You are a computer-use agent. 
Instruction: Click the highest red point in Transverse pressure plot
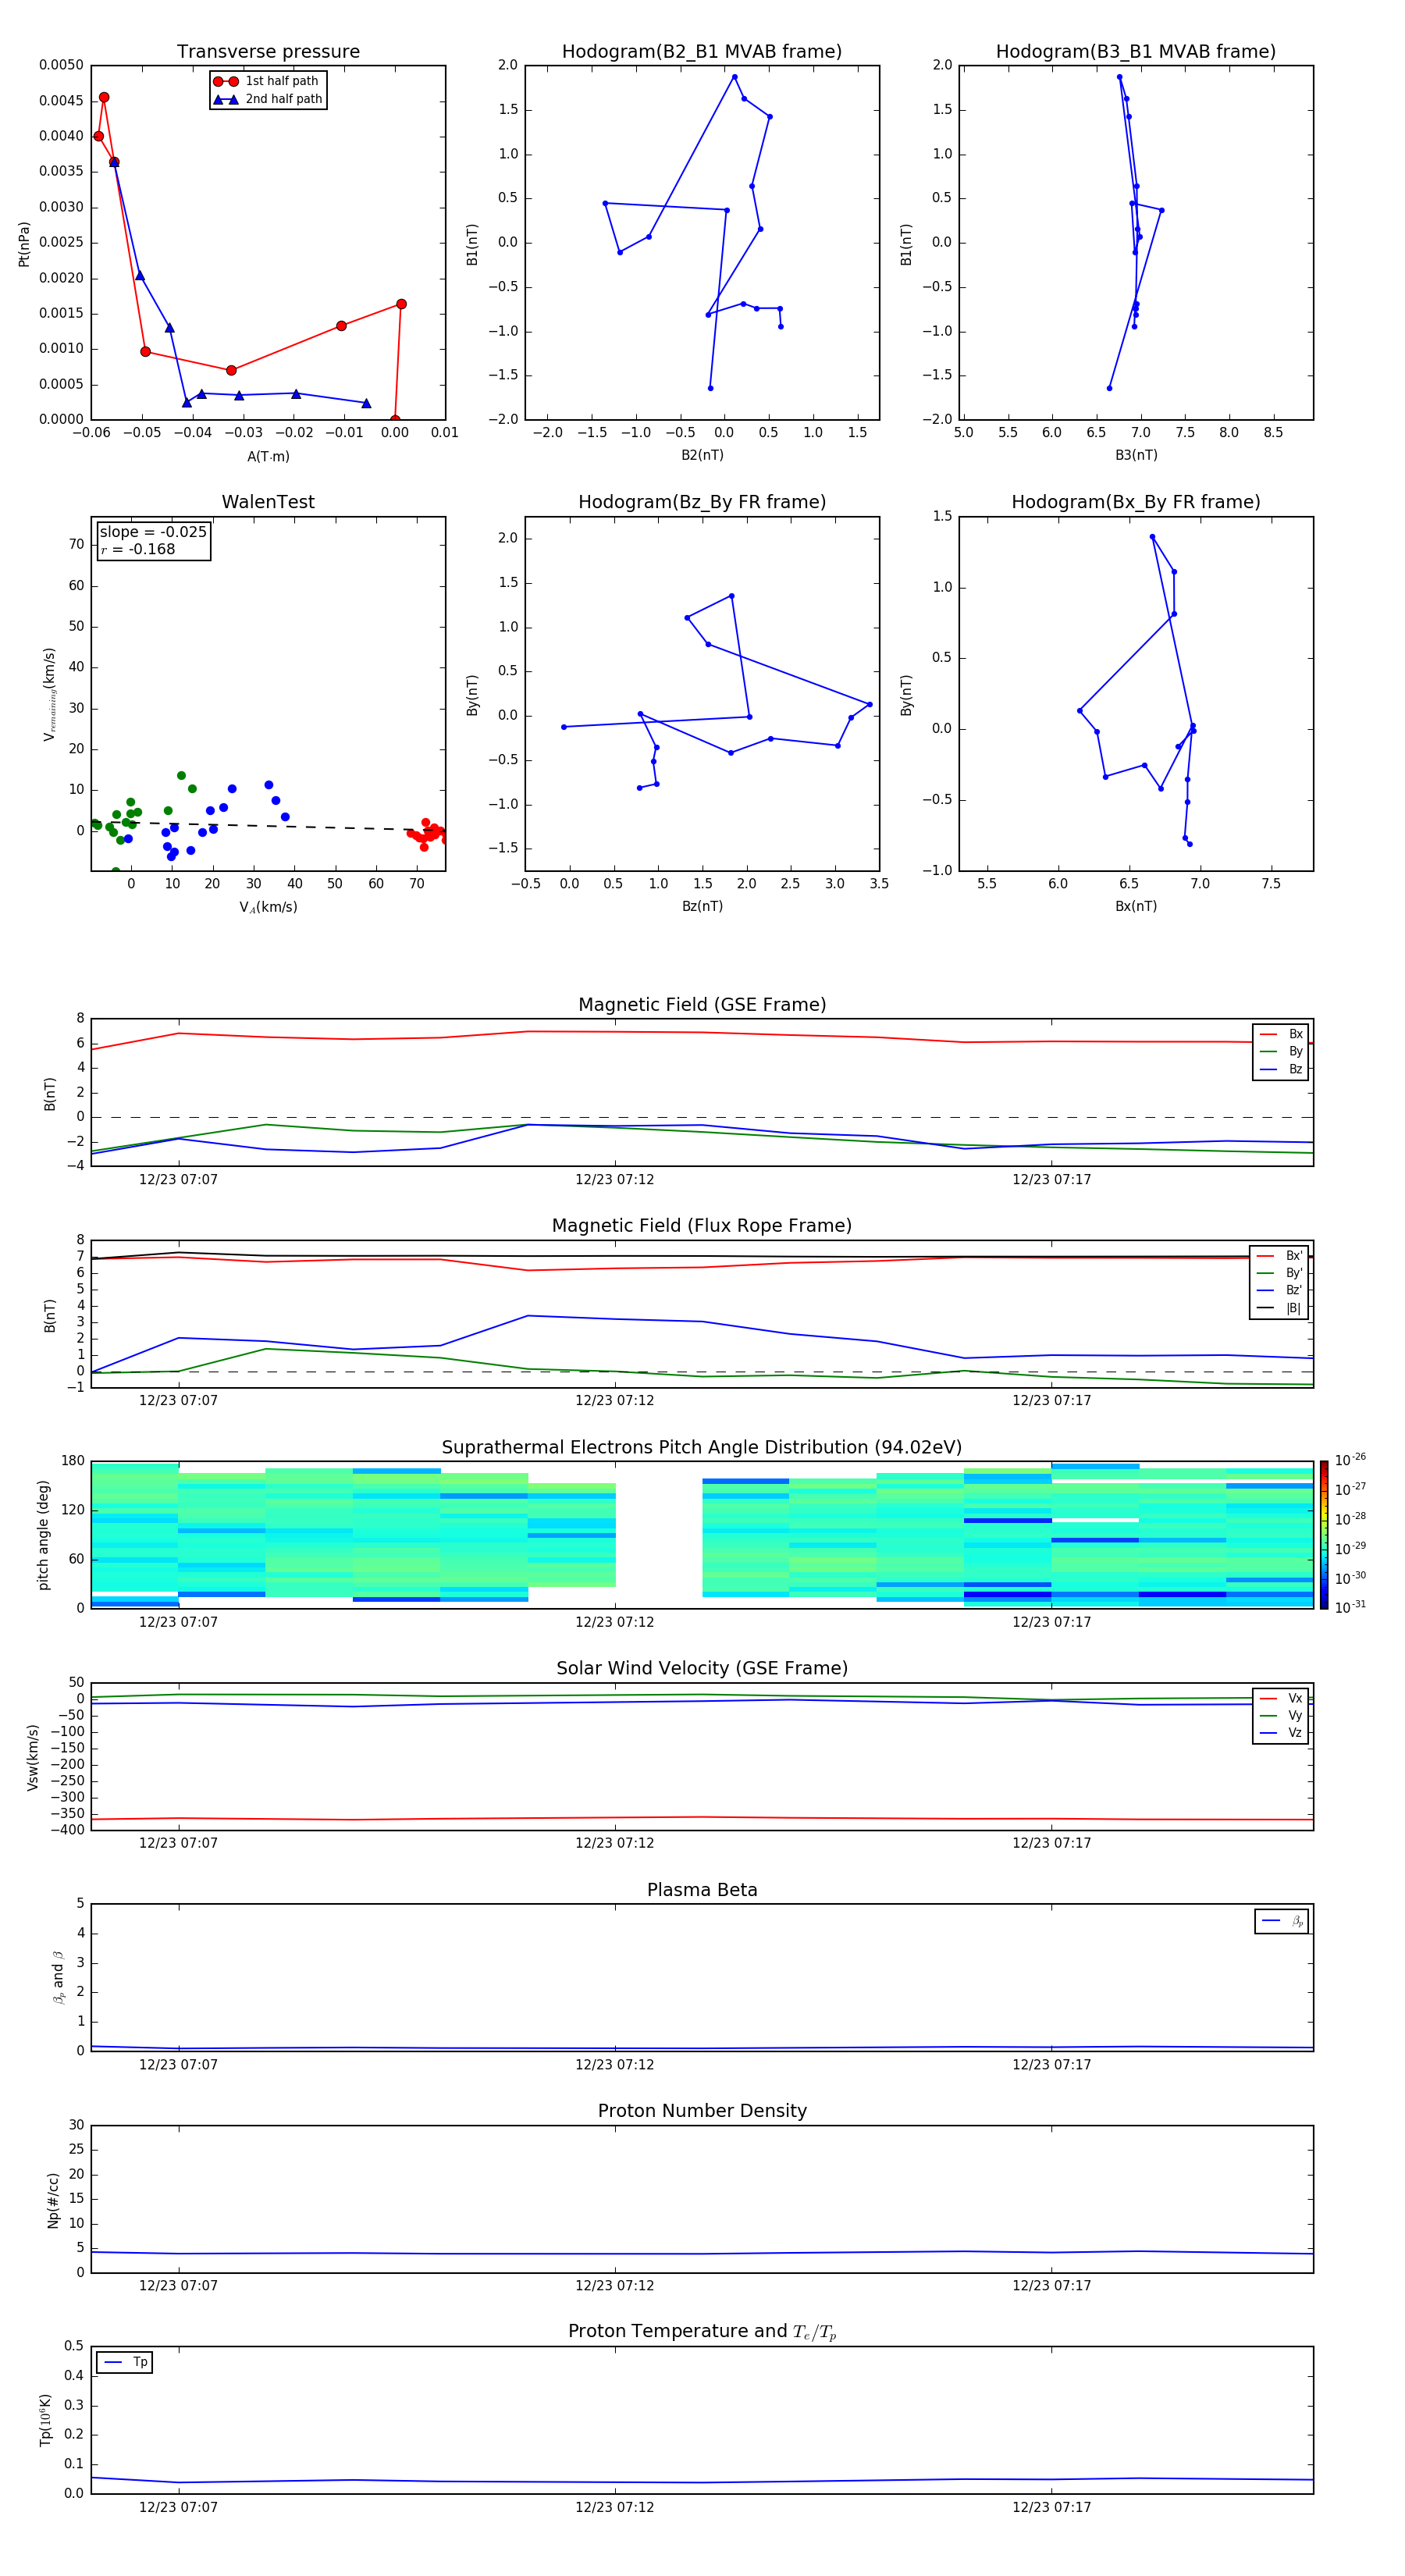coord(104,98)
